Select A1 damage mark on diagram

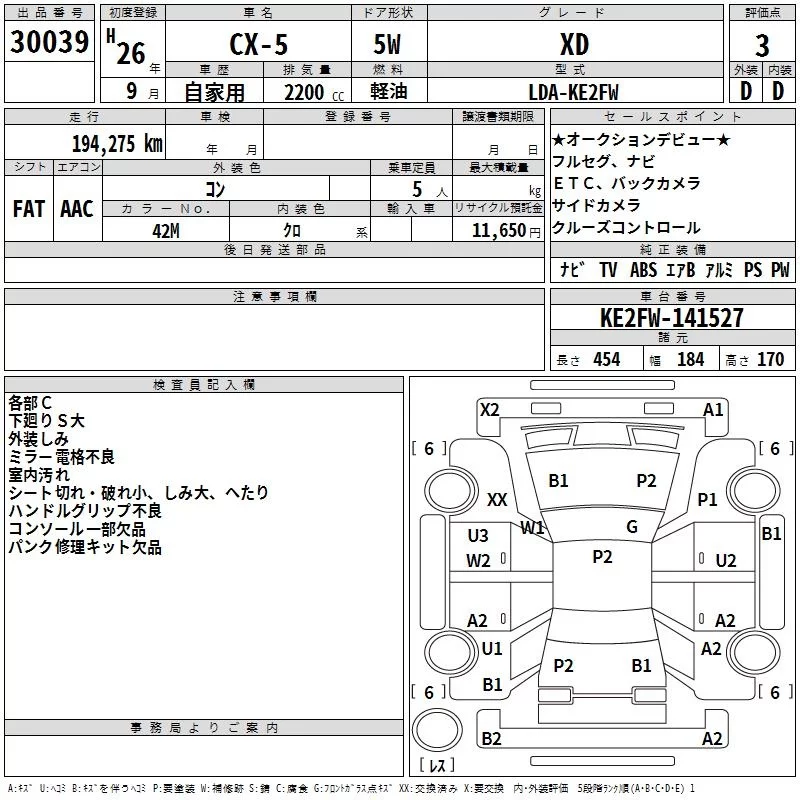coord(713,410)
